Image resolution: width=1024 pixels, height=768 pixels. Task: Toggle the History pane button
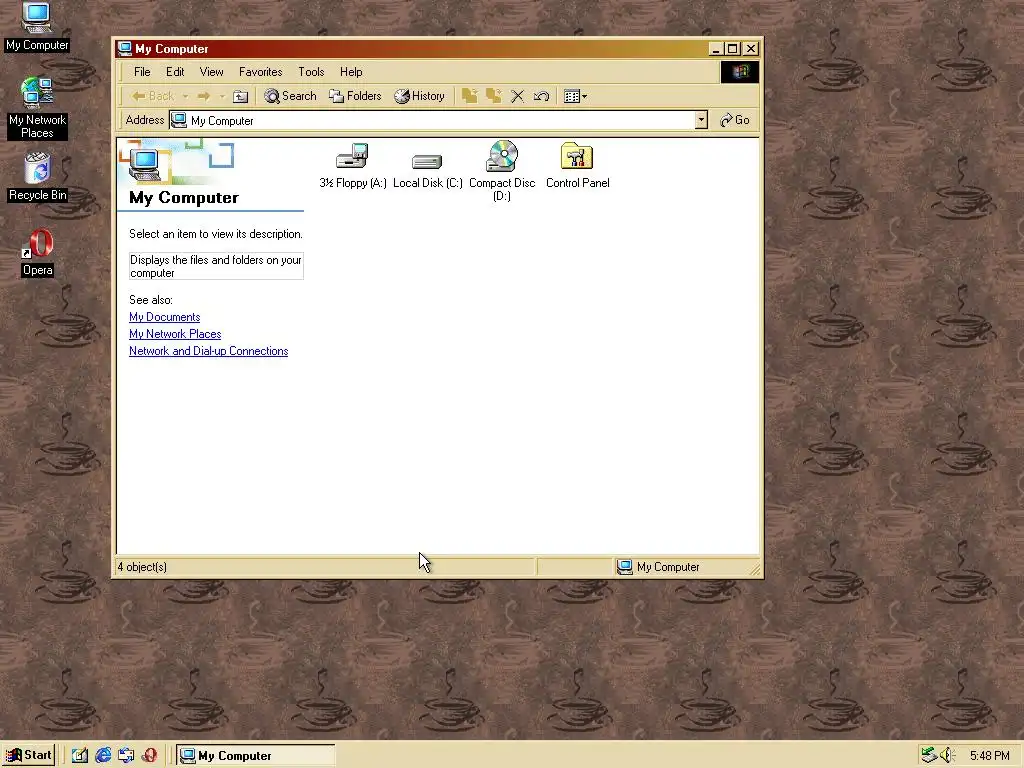pyautogui.click(x=419, y=96)
